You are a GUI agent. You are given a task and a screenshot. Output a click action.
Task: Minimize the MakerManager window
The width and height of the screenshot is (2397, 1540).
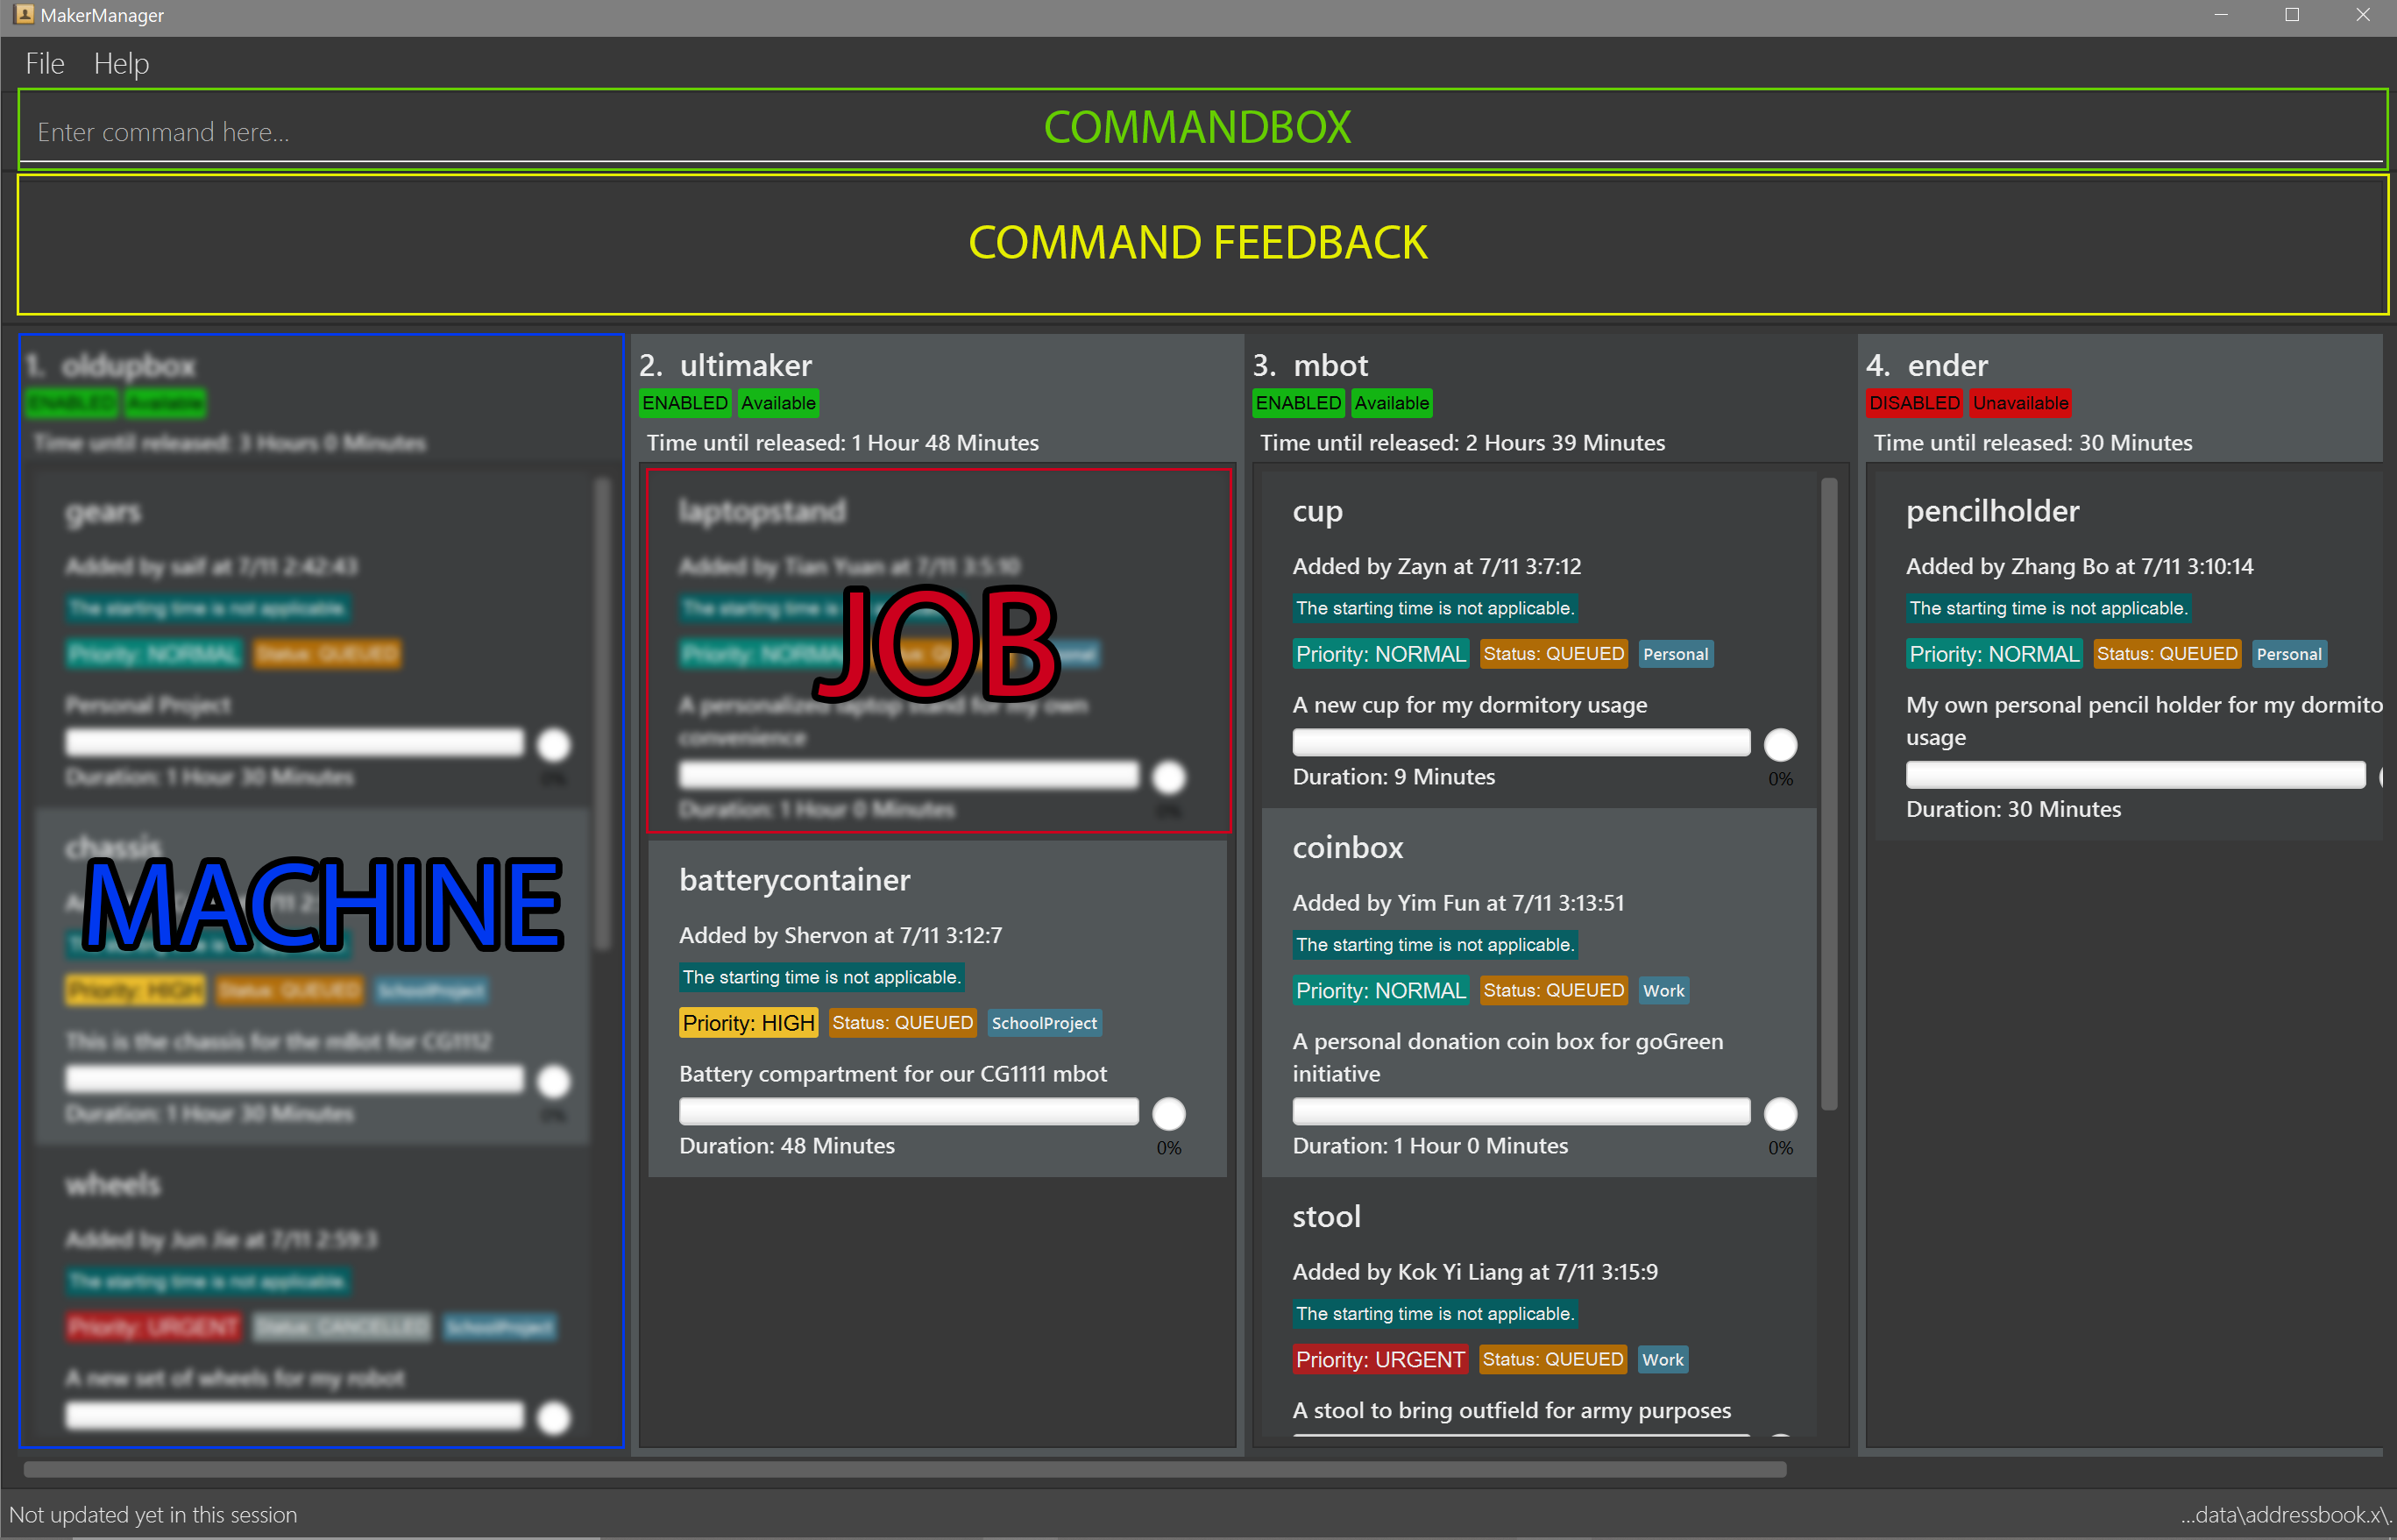click(x=2221, y=15)
